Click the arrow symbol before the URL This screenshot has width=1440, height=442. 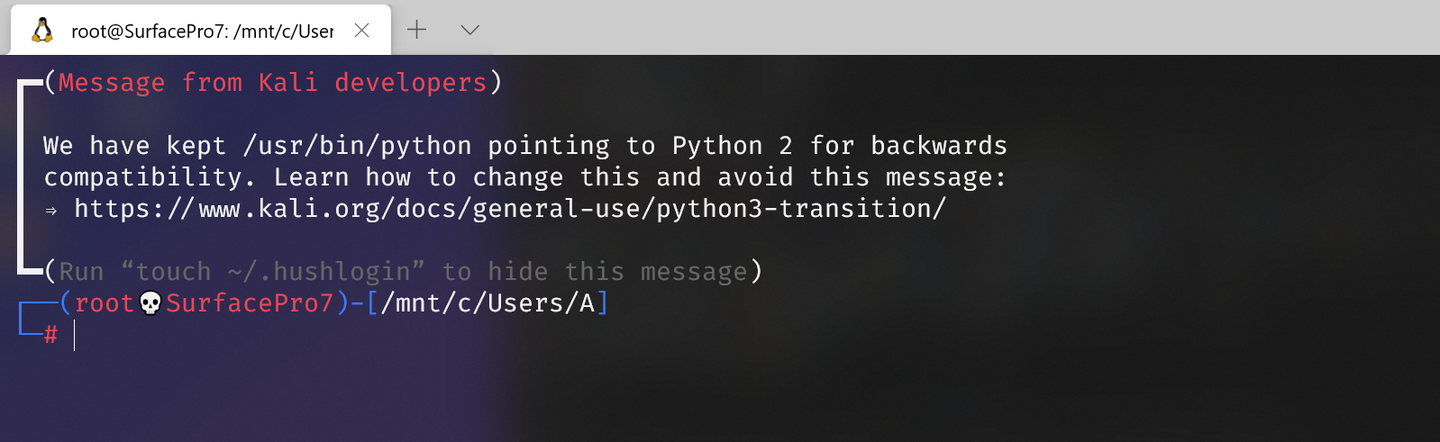[x=52, y=210]
